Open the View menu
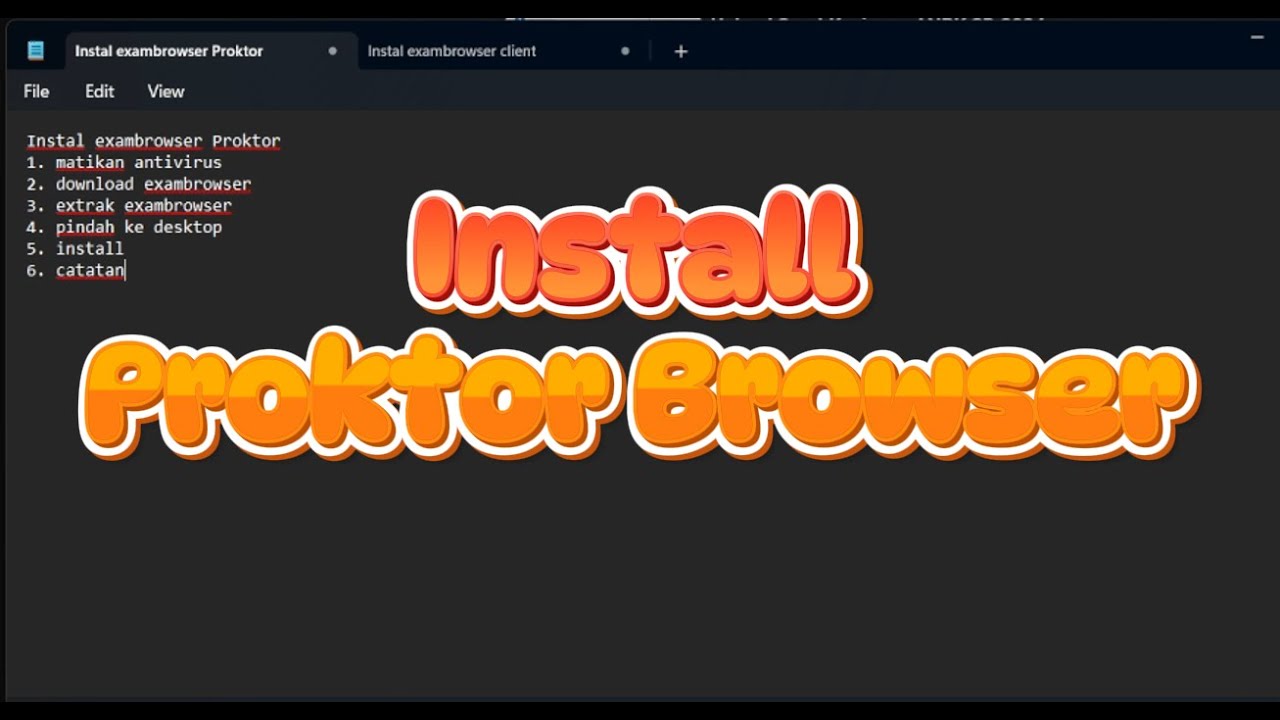Screen dimensions: 1280x720 (166, 91)
